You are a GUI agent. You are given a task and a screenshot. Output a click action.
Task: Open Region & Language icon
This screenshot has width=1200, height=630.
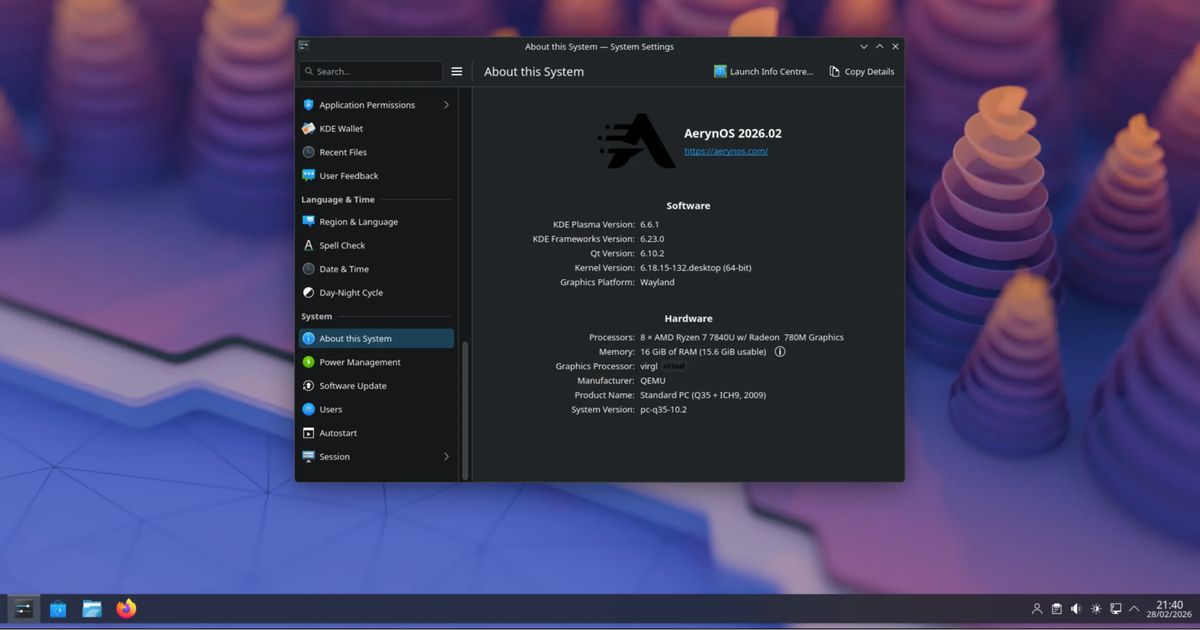pyautogui.click(x=309, y=222)
